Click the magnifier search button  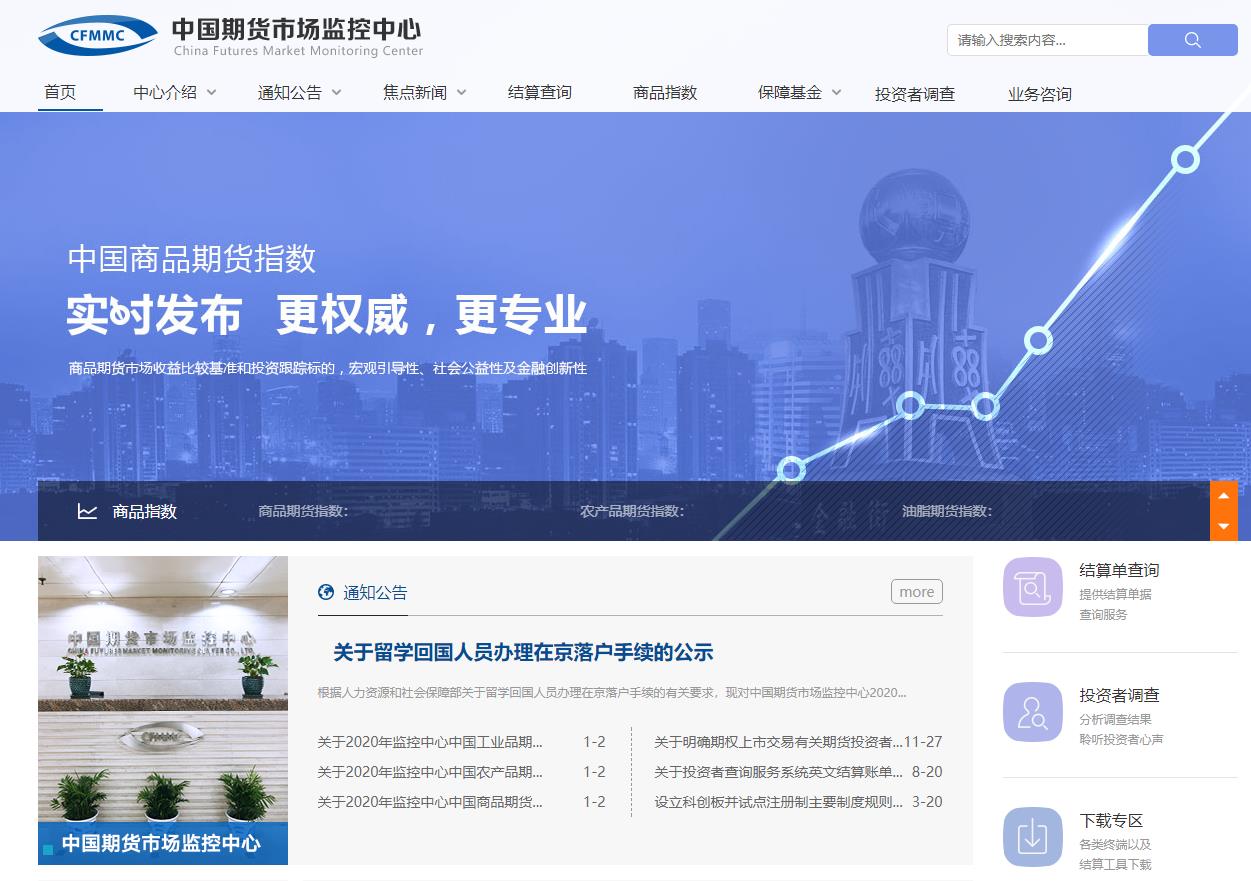point(1192,40)
